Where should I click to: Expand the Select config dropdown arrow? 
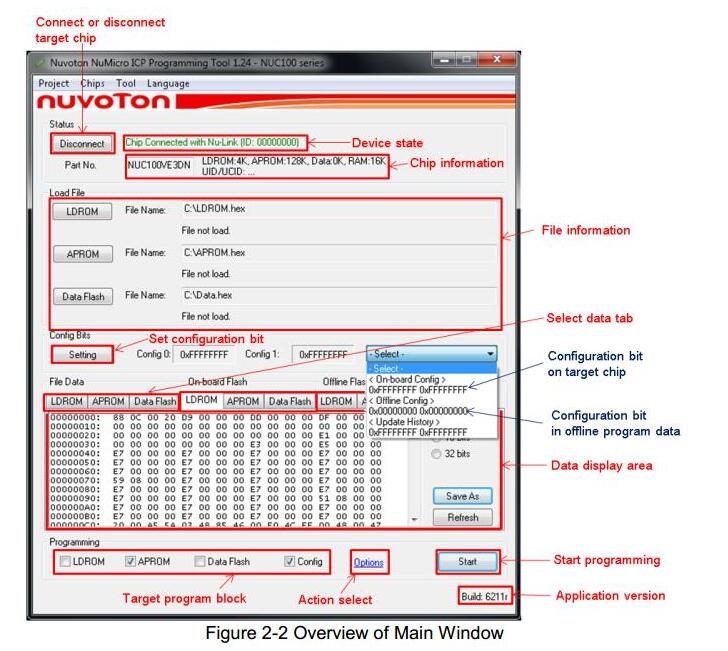(x=490, y=354)
